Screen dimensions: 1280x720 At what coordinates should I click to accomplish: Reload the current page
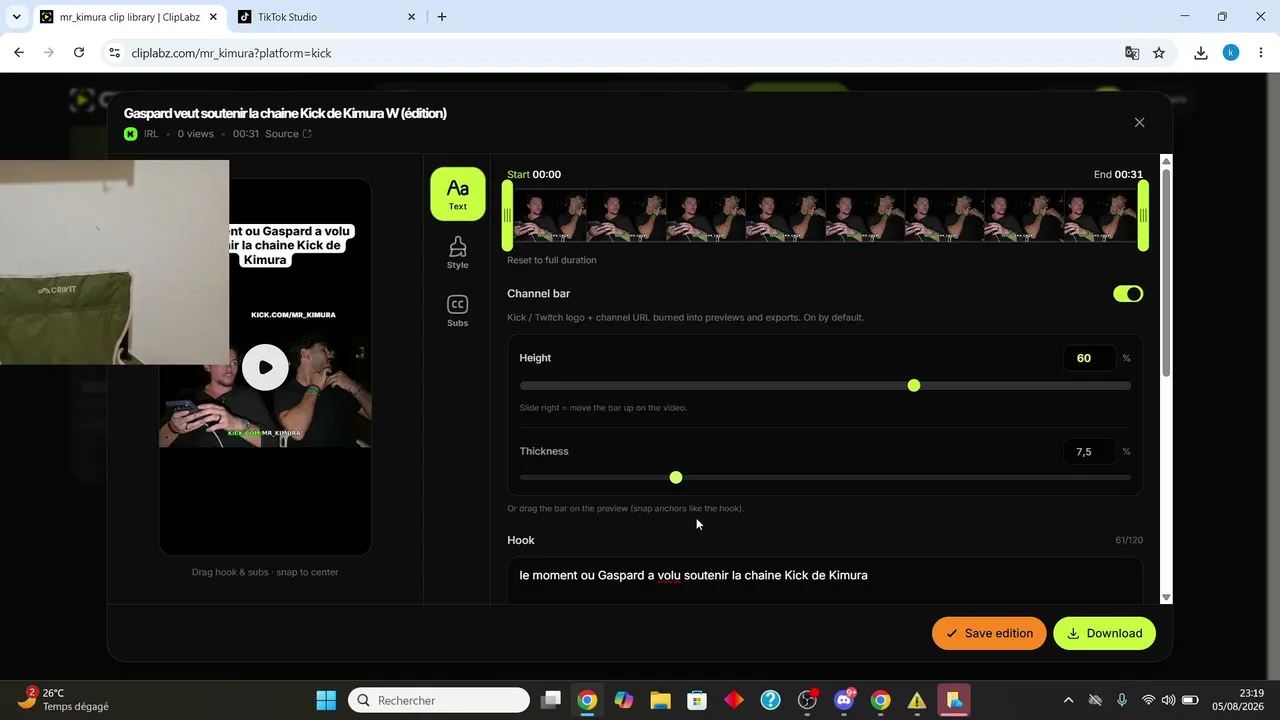[x=79, y=53]
